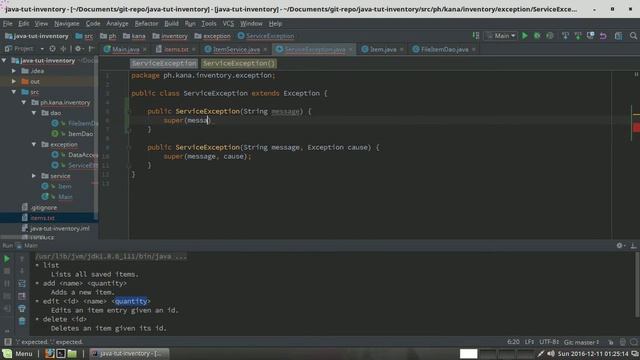Clear all Run console output with trash icon
Screen dimensions: 640x360
22,321
